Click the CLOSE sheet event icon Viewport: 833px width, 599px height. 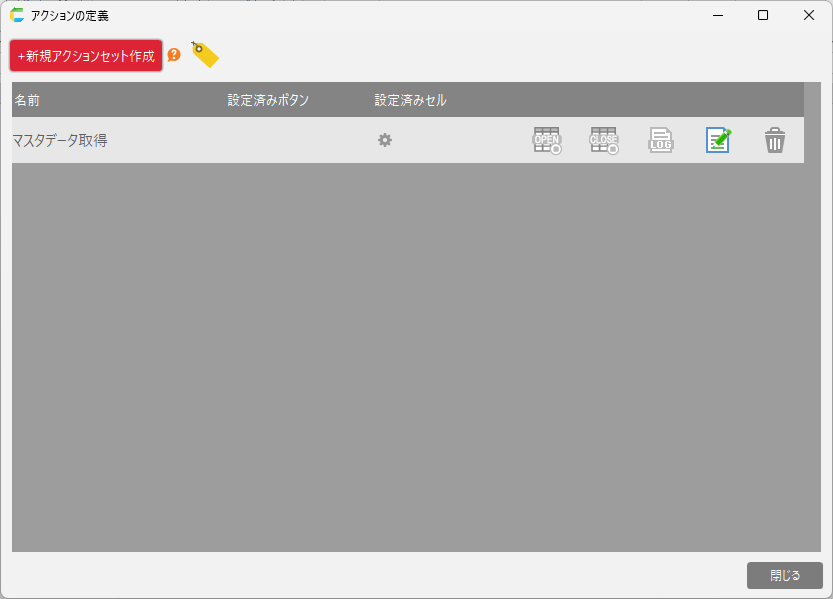click(x=604, y=141)
